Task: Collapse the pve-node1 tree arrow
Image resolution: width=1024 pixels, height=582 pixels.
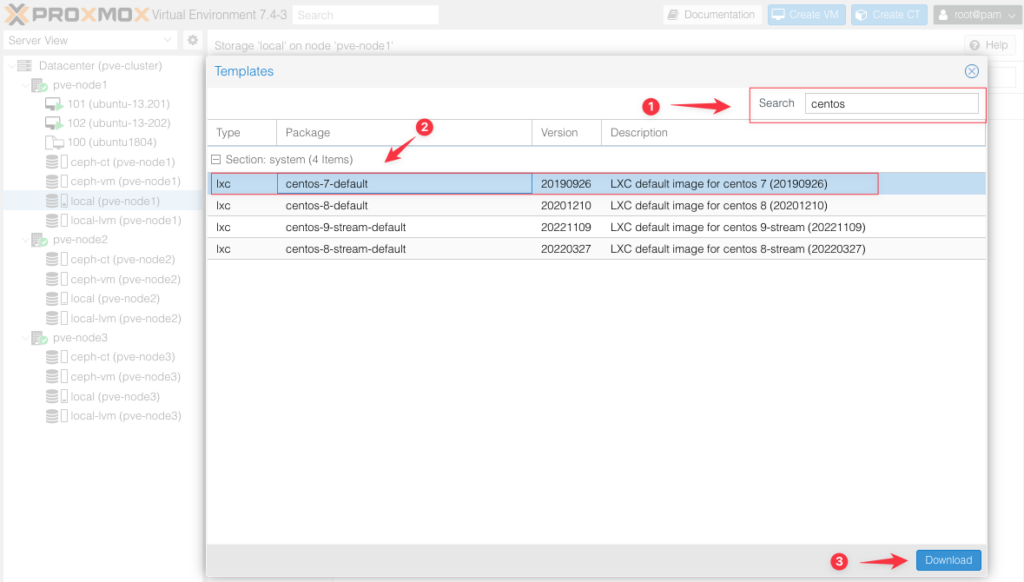Action: [25, 85]
